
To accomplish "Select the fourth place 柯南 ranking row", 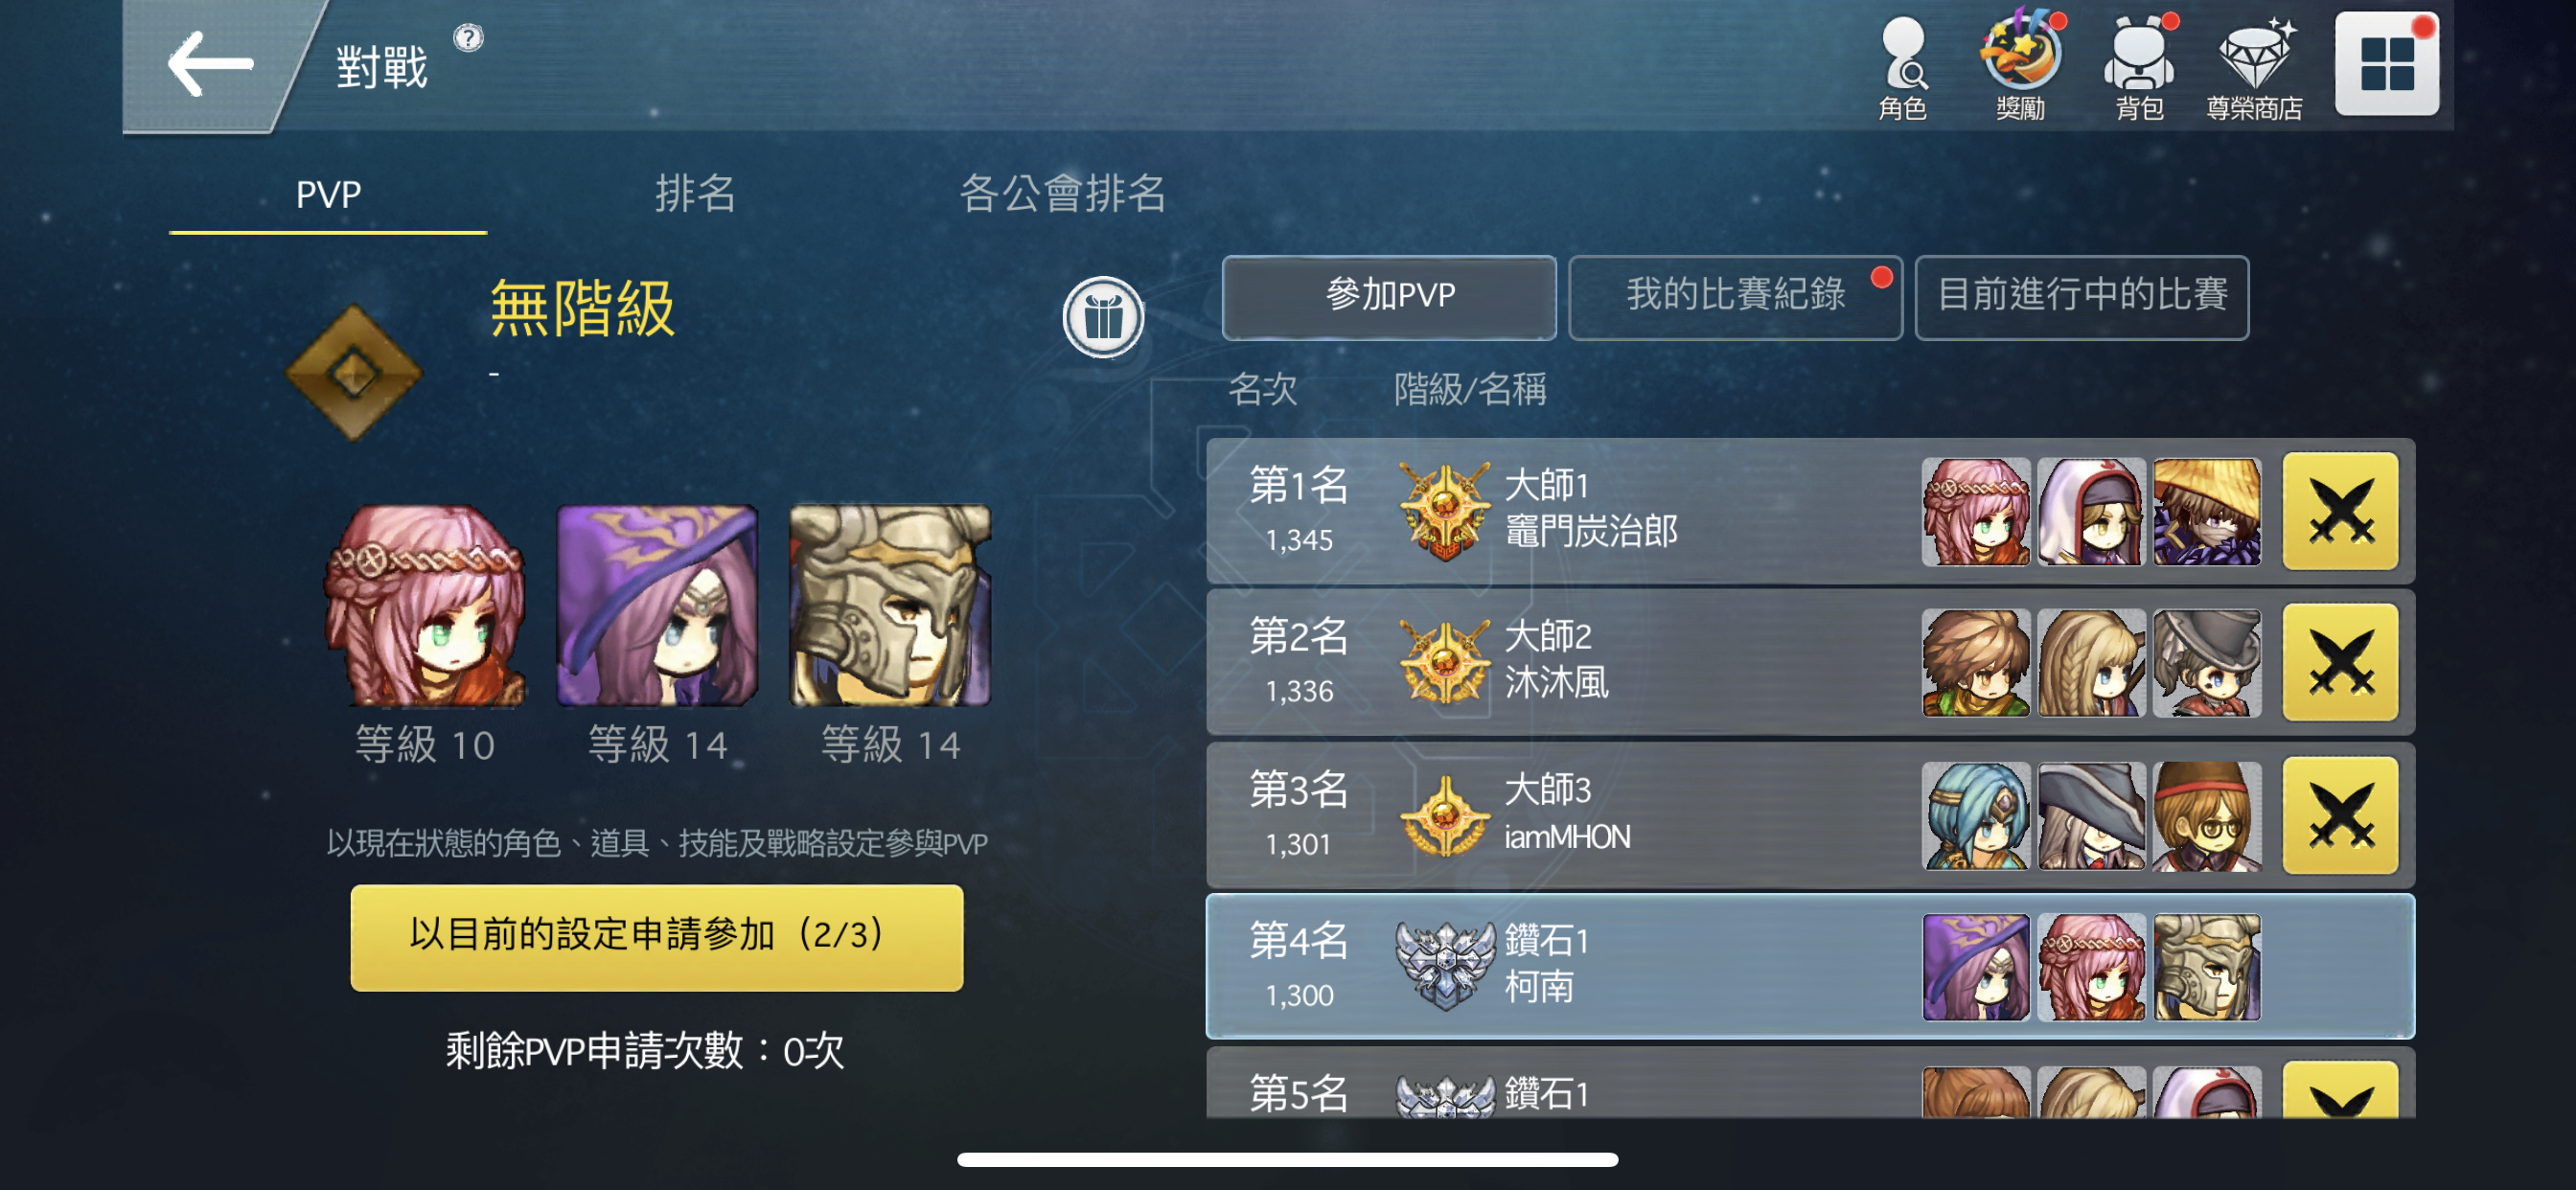I will (x=1810, y=966).
